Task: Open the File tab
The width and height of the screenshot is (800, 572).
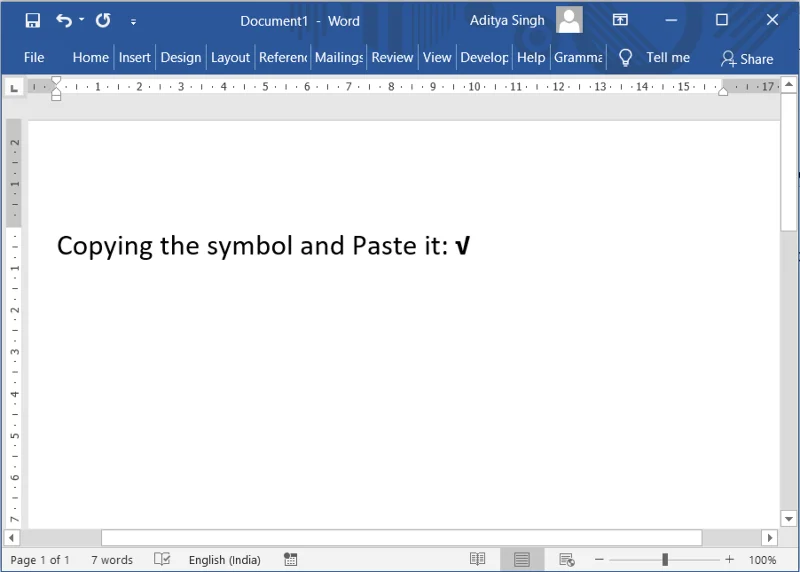Action: [34, 57]
